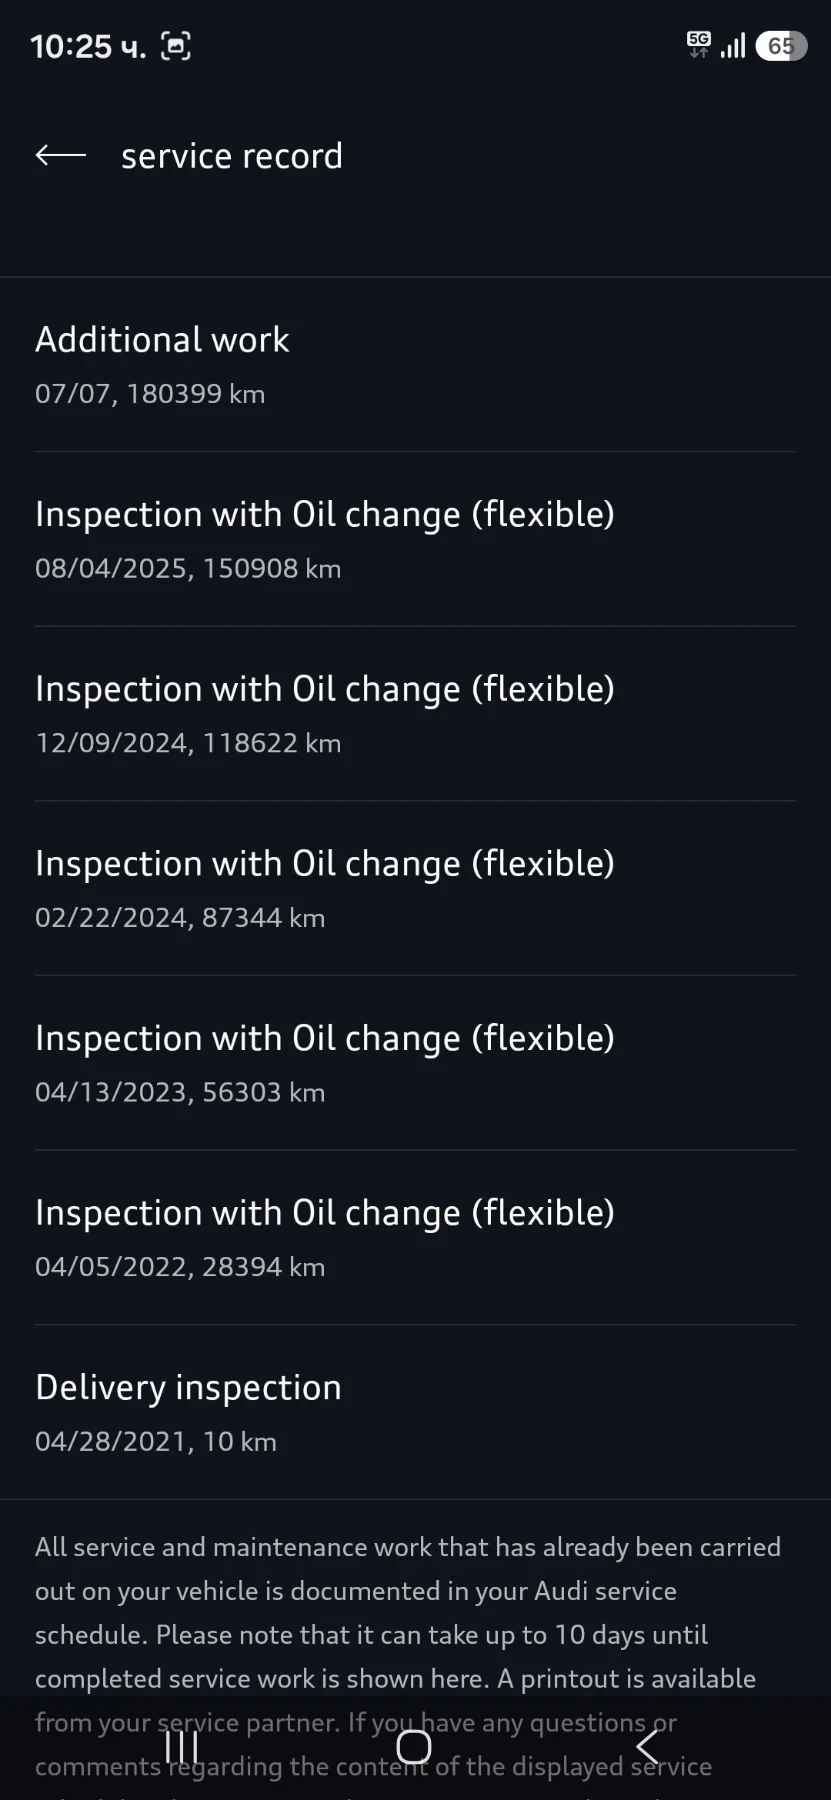Tap the Android home button
Viewport: 831px width, 1800px height.
click(x=414, y=1747)
